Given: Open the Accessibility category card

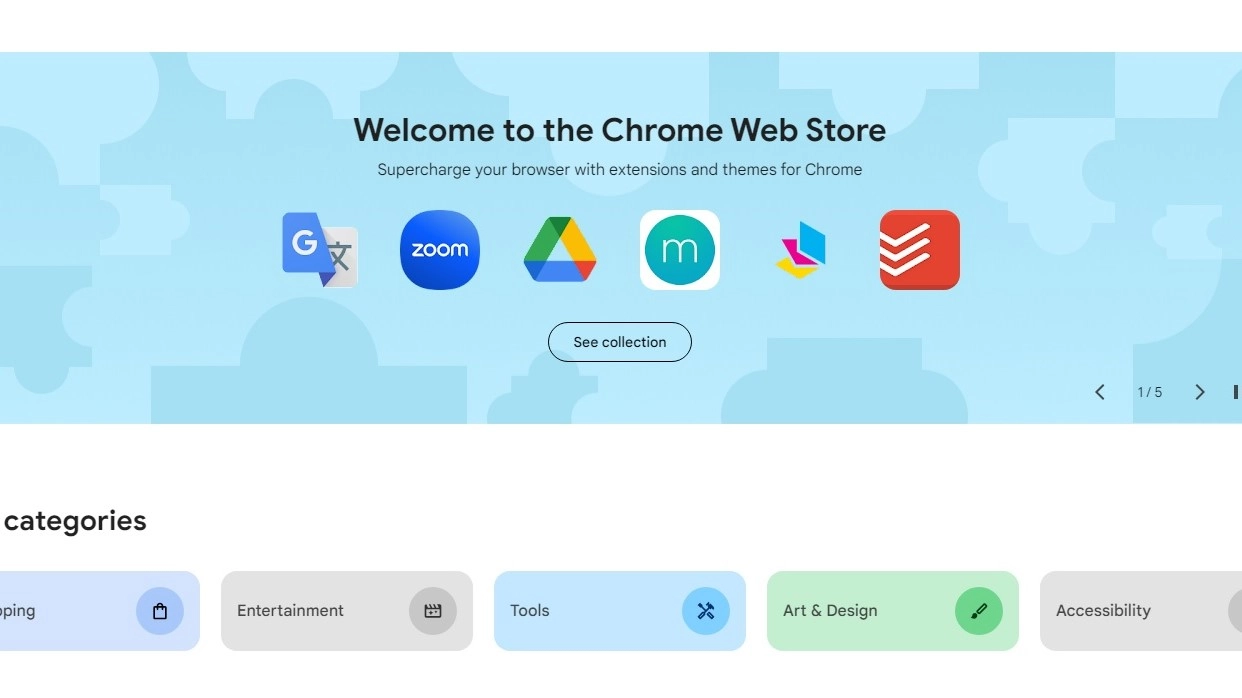Looking at the screenshot, I should click(x=1141, y=611).
